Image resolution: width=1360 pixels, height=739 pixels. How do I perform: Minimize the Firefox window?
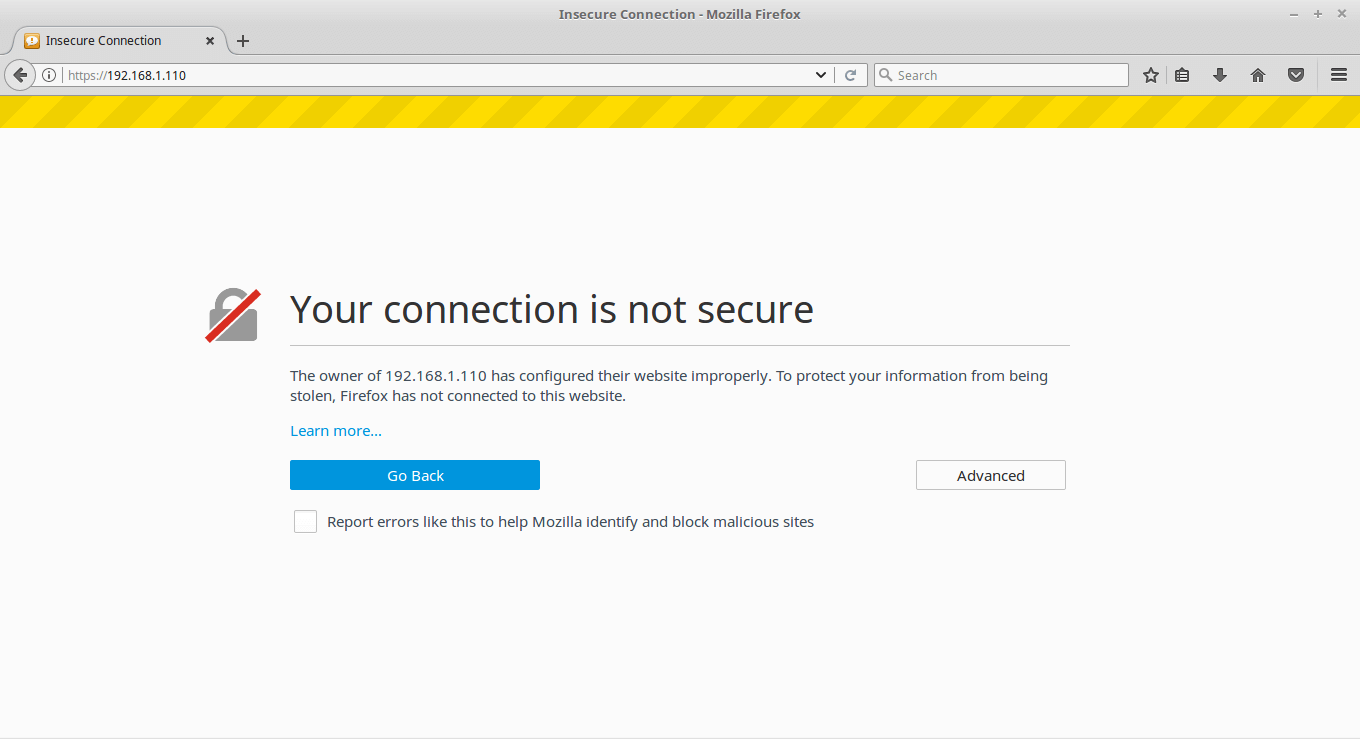pos(1294,14)
